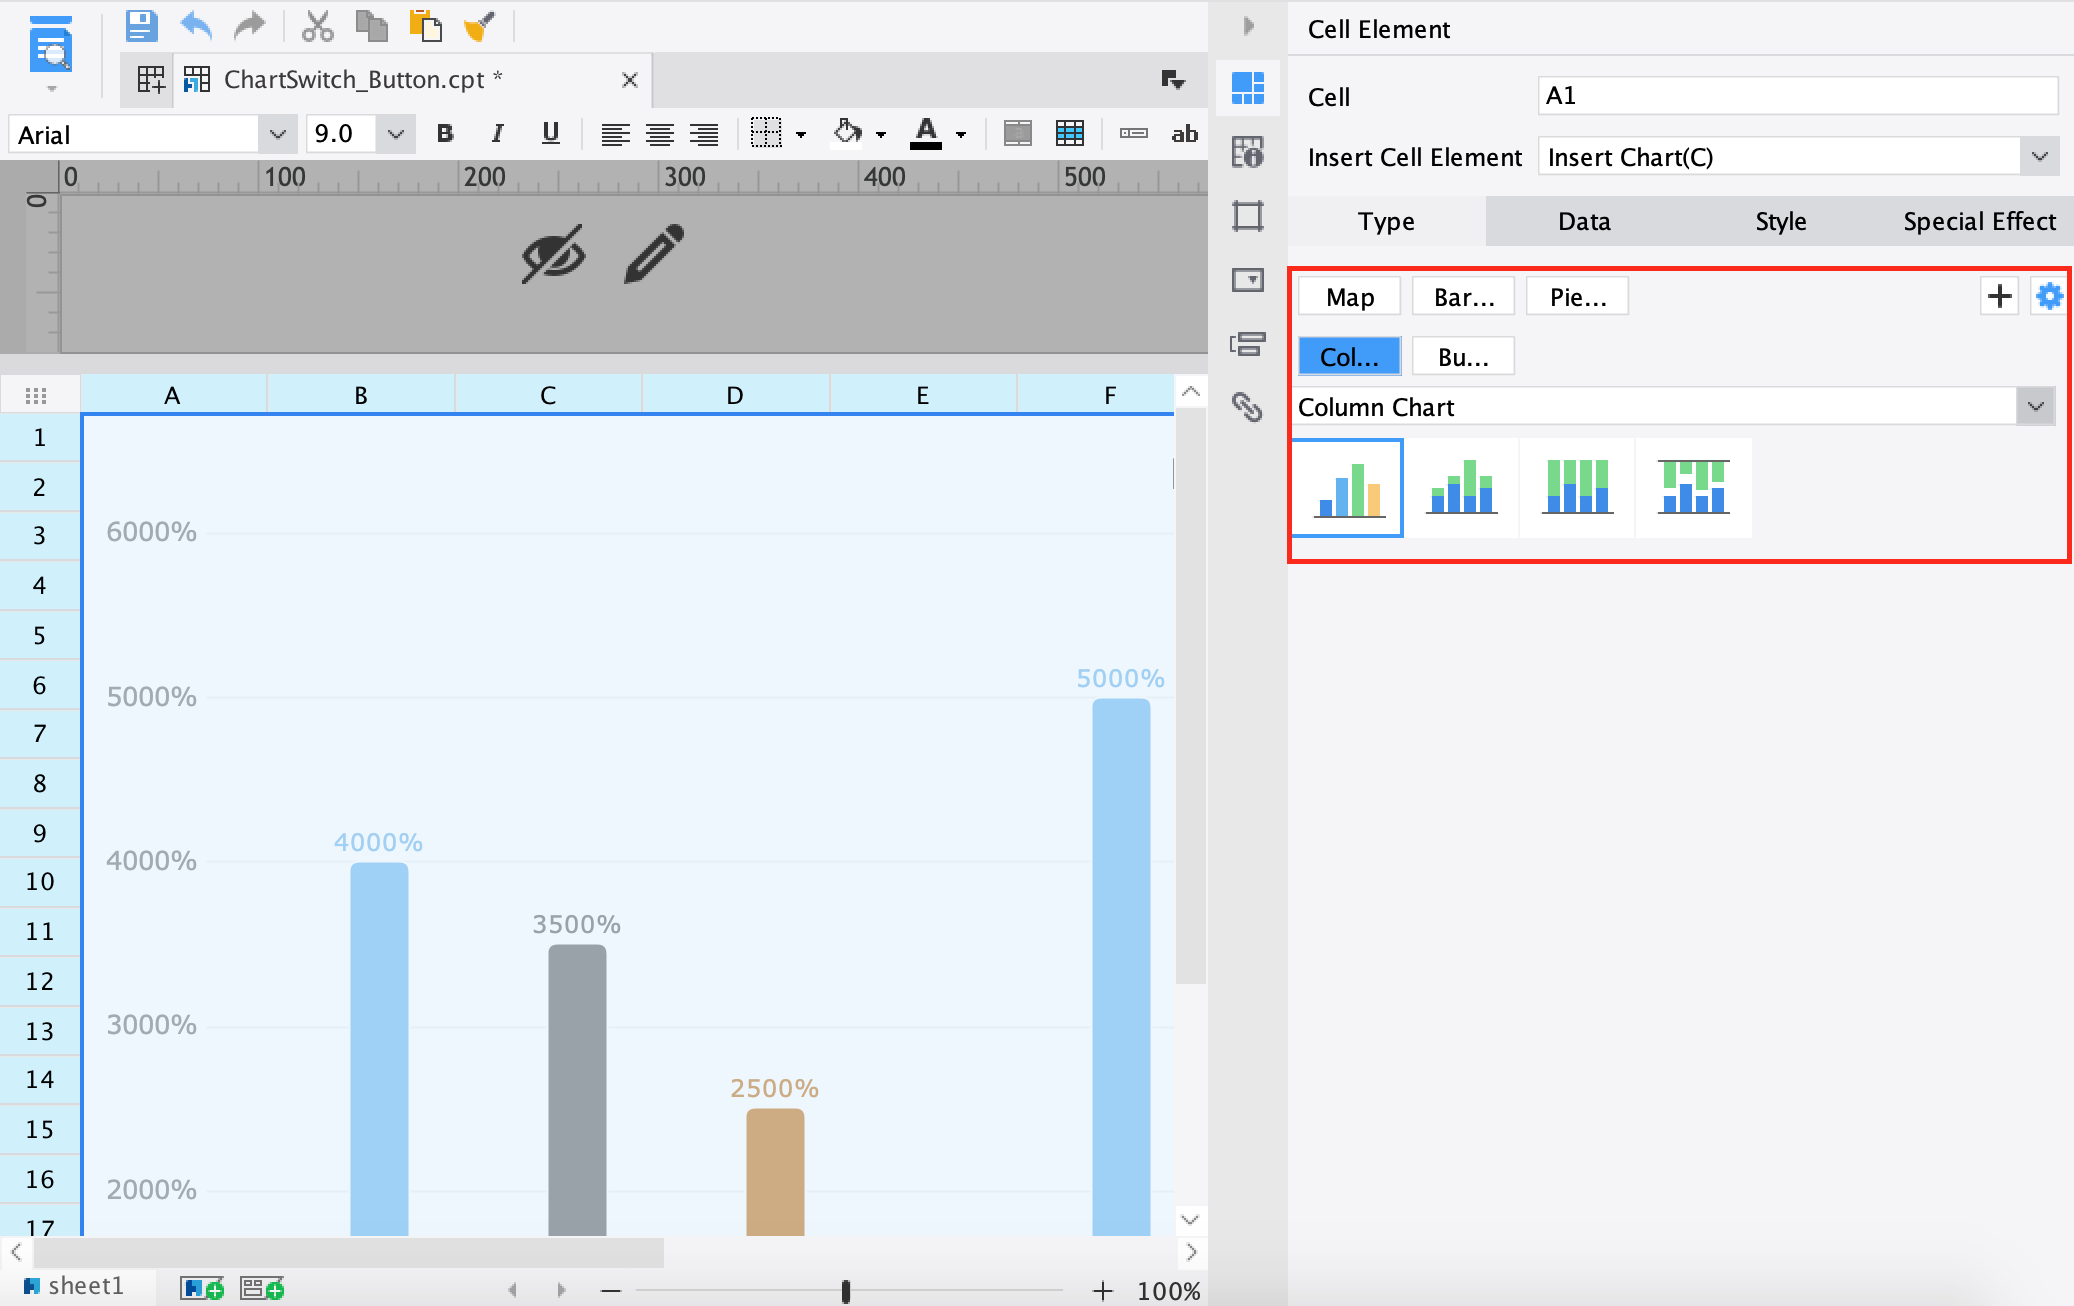Expand the Arial font dropdown
The height and width of the screenshot is (1306, 2074).
(277, 134)
